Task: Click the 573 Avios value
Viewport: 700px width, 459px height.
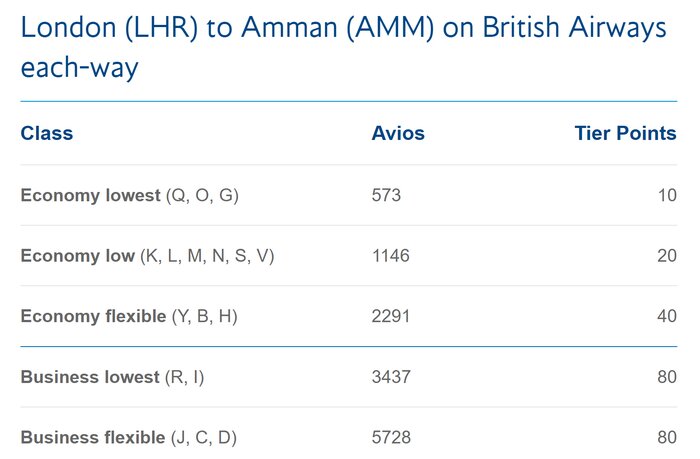Action: click(387, 196)
